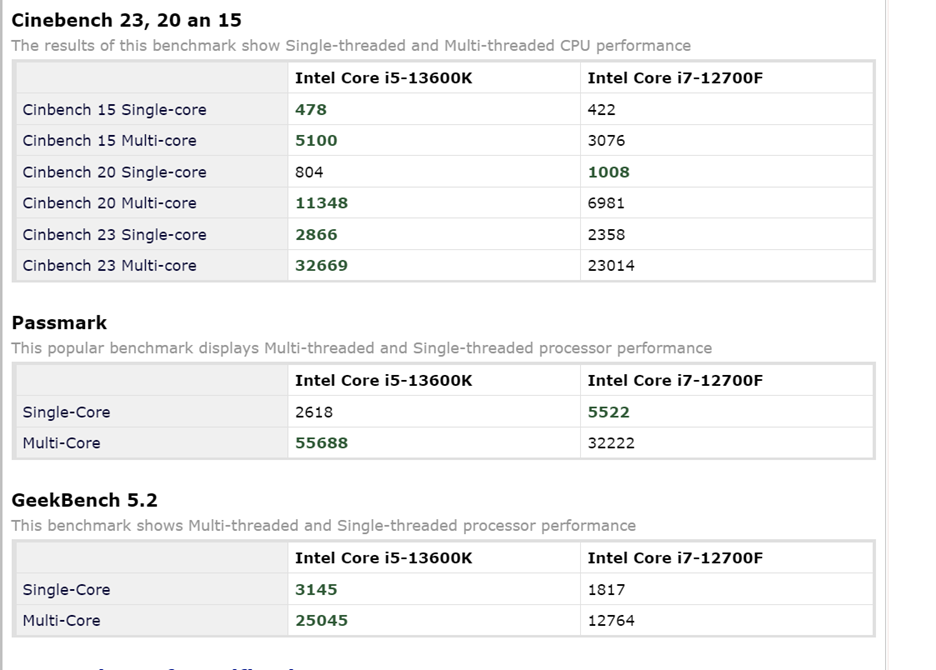Click the Cinbench 15 Multi-core row label
This screenshot has width=936, height=670.
(x=109, y=141)
